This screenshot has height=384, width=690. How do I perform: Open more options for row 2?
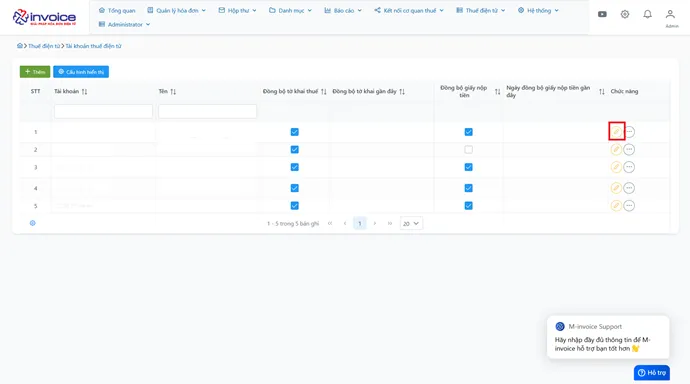pos(629,150)
